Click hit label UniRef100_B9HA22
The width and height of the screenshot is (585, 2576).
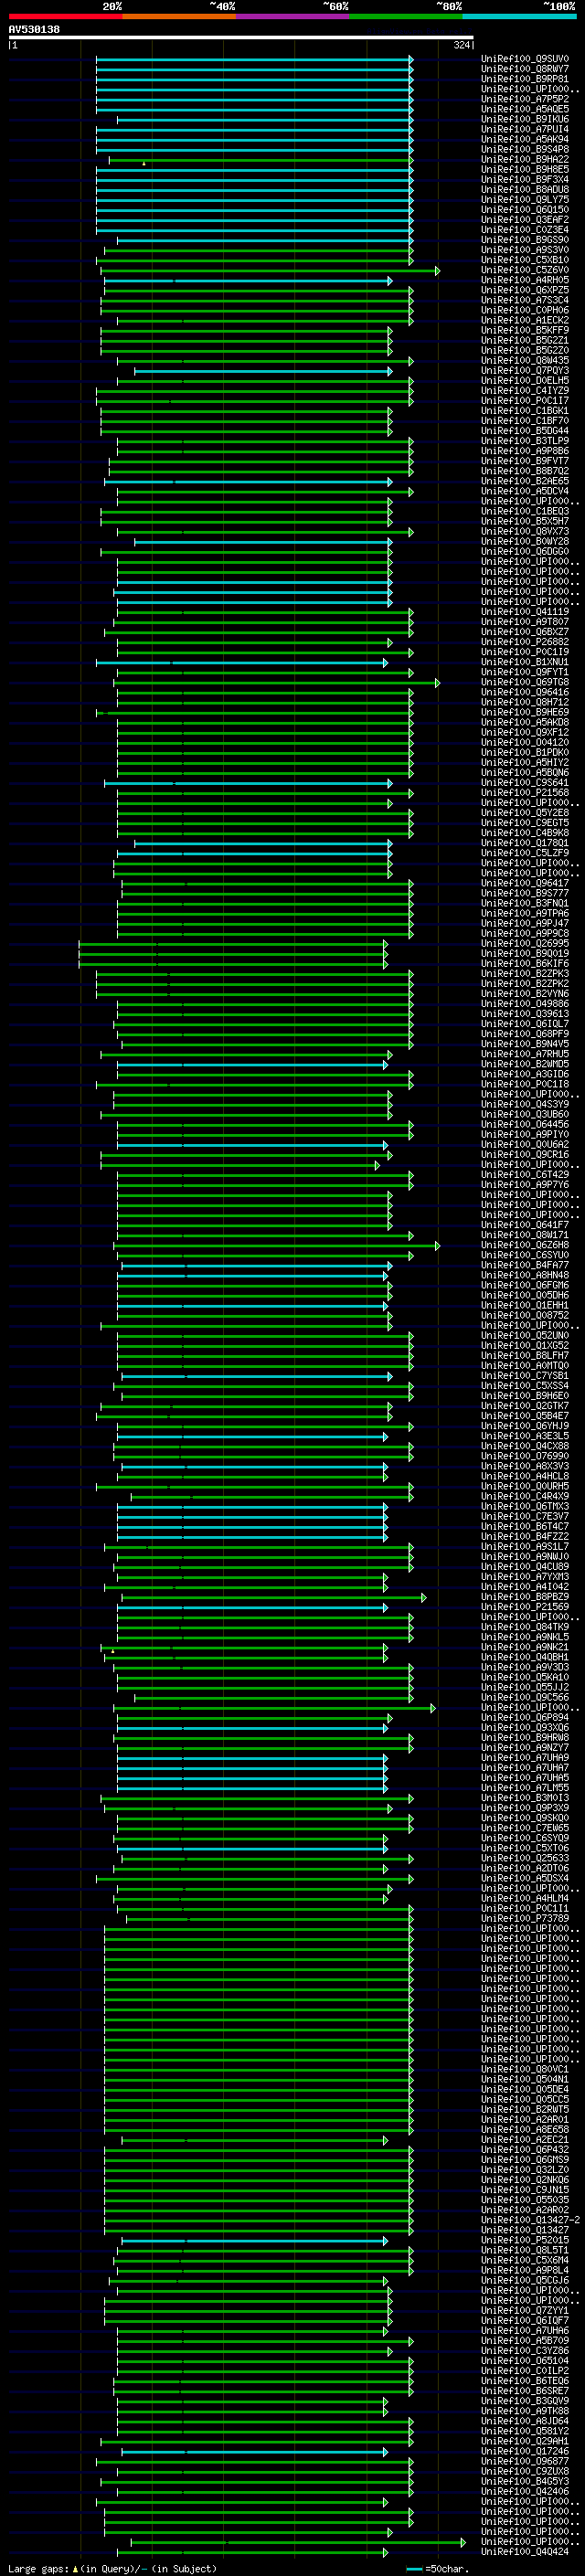point(525,160)
